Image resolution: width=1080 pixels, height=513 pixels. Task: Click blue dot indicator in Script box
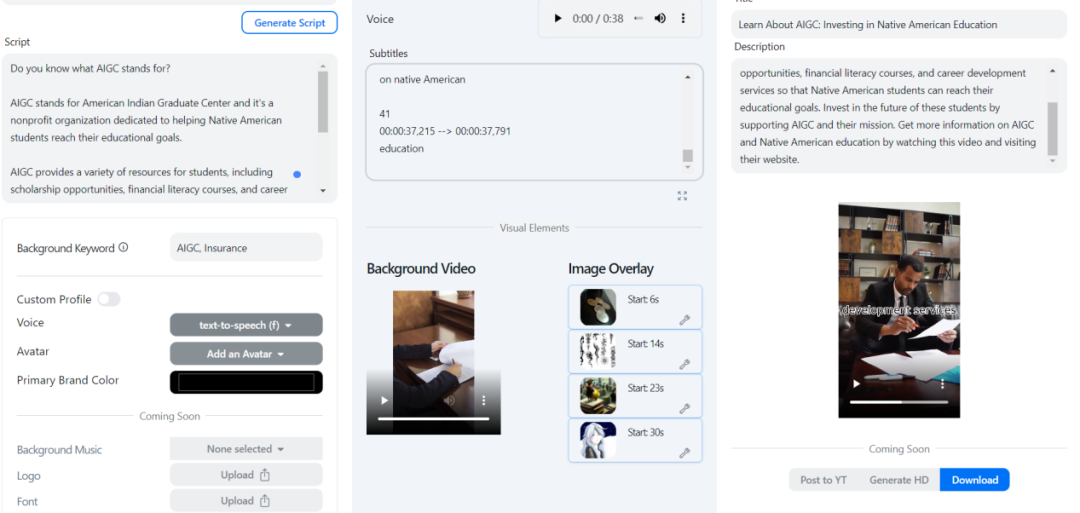297,174
